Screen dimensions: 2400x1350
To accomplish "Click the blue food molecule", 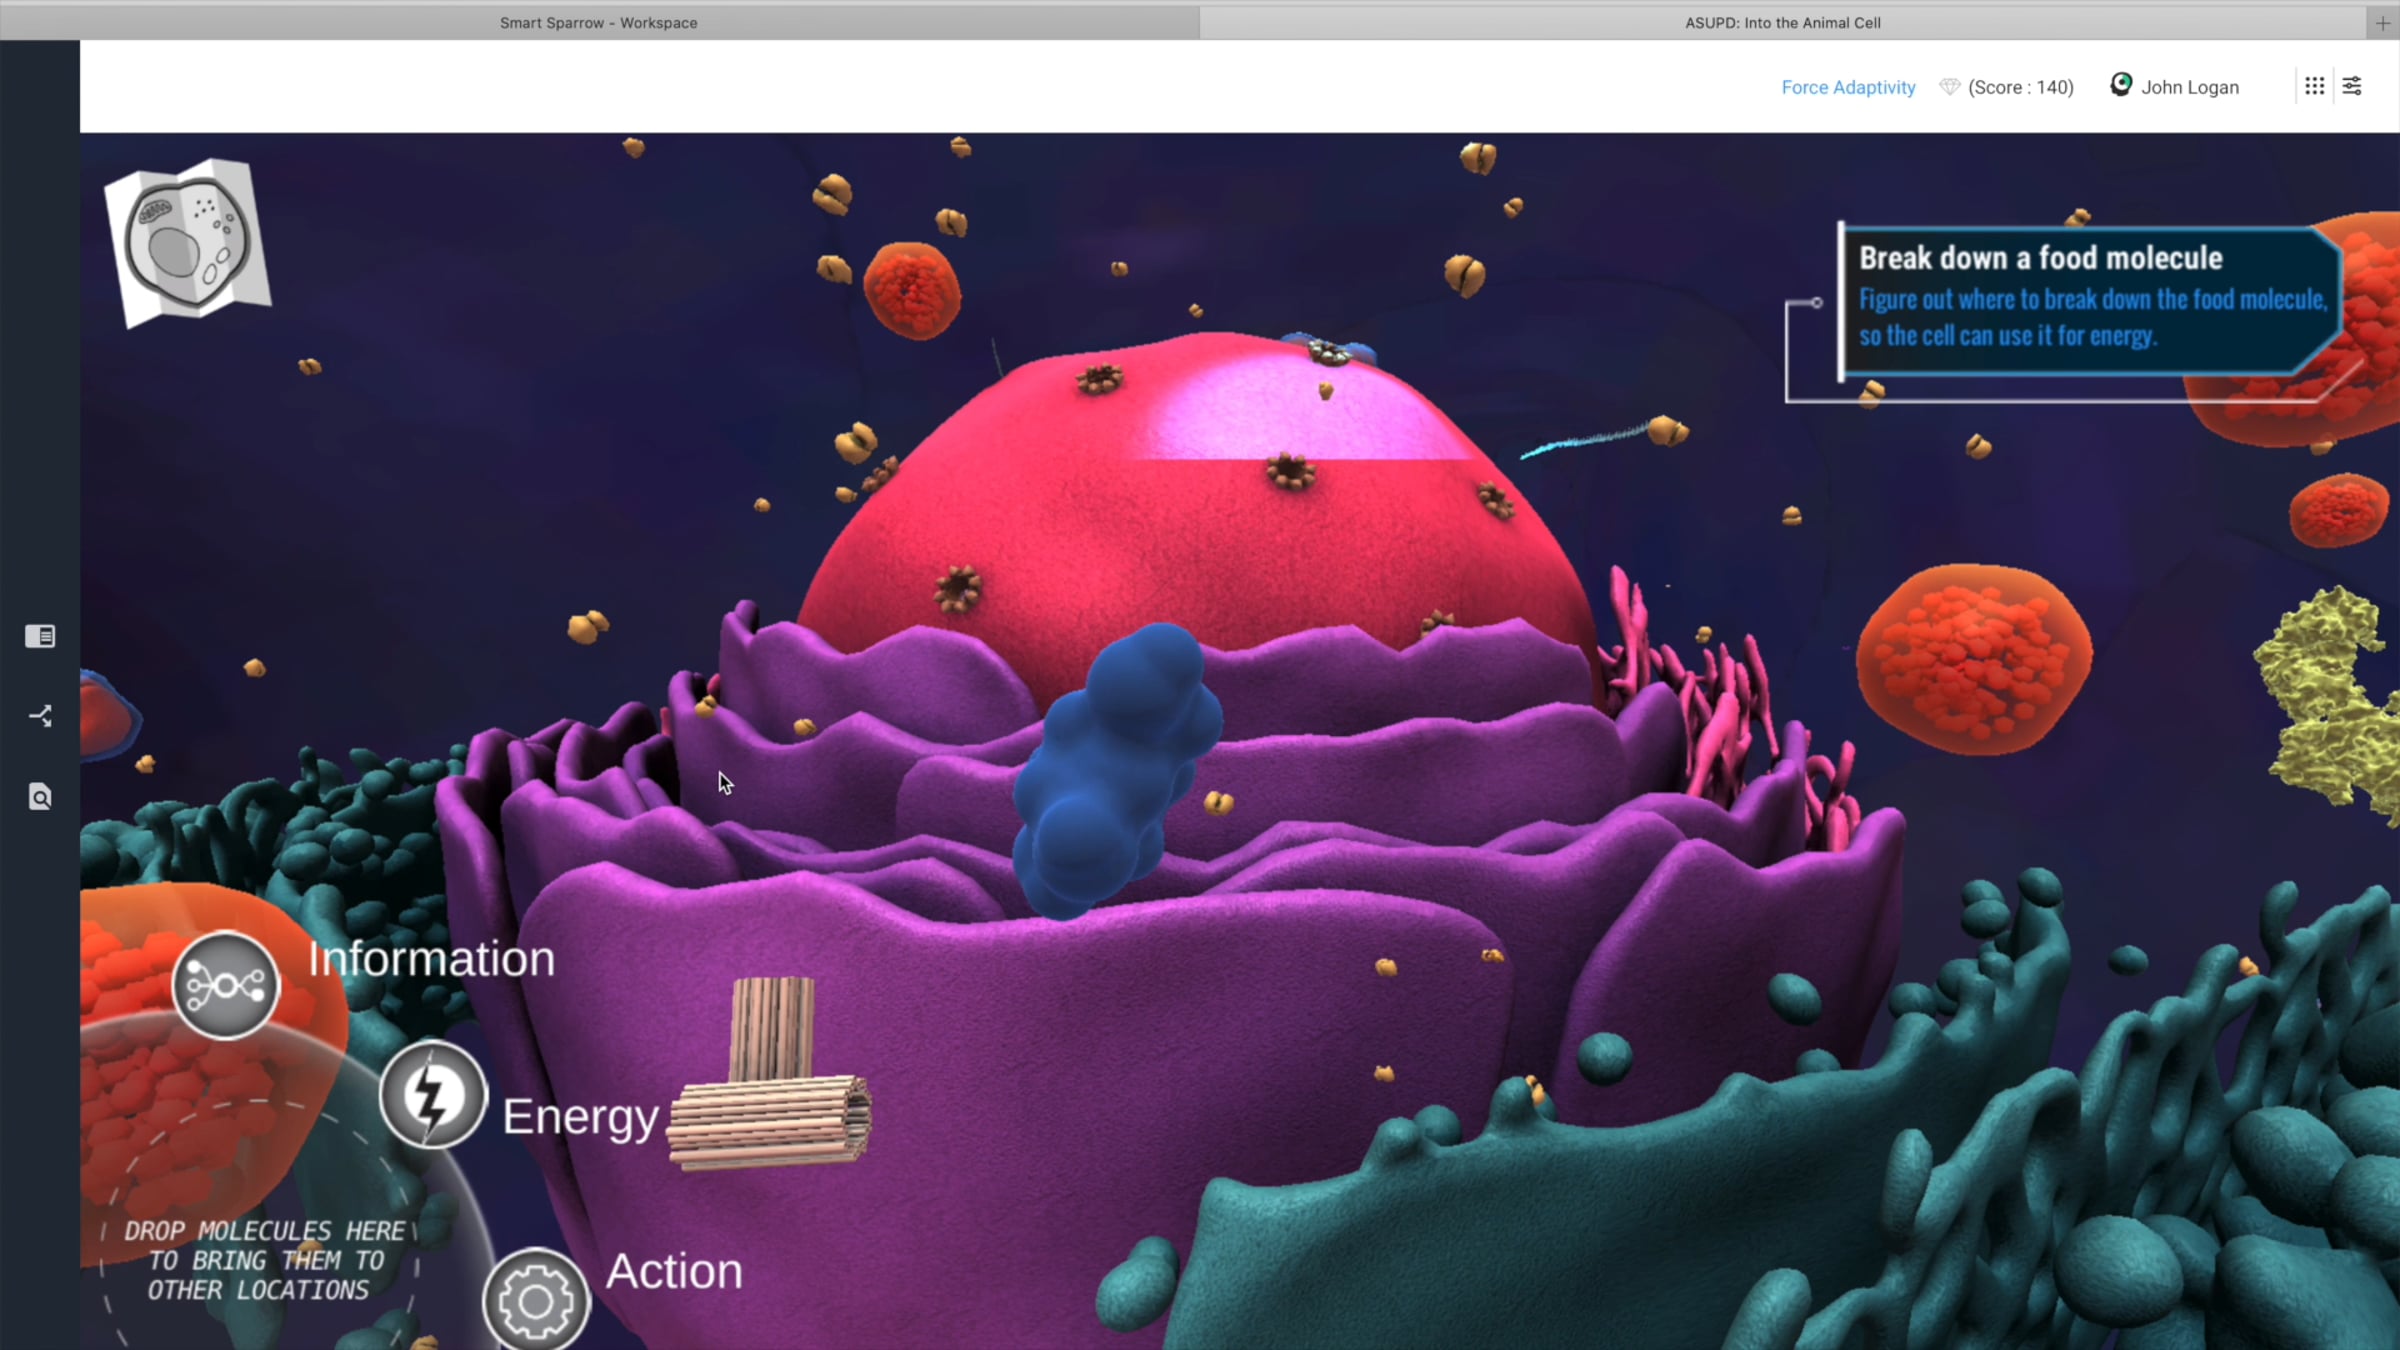I will (x=1117, y=772).
